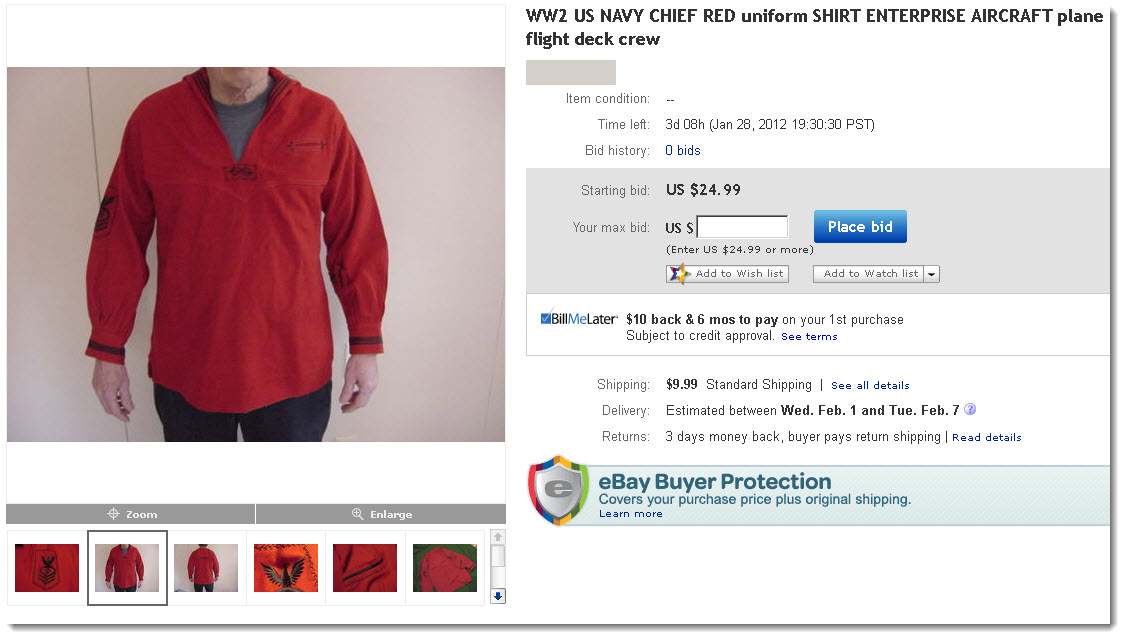Open See terms link for BillMeLater
The image size is (1125, 639).
tap(809, 336)
